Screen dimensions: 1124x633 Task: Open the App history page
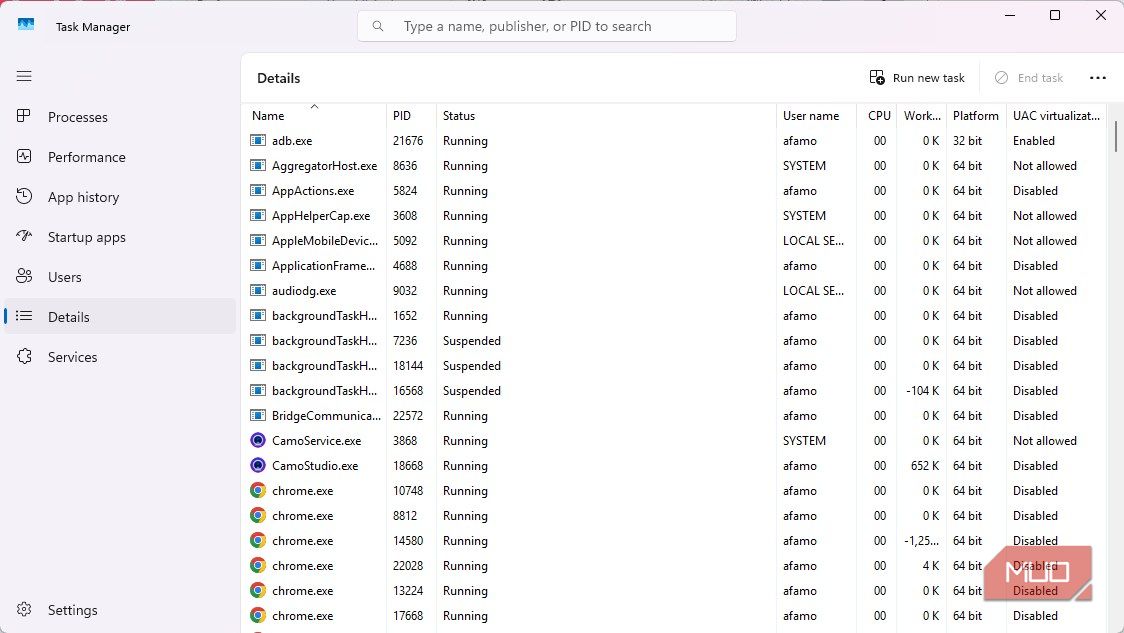(x=120, y=197)
